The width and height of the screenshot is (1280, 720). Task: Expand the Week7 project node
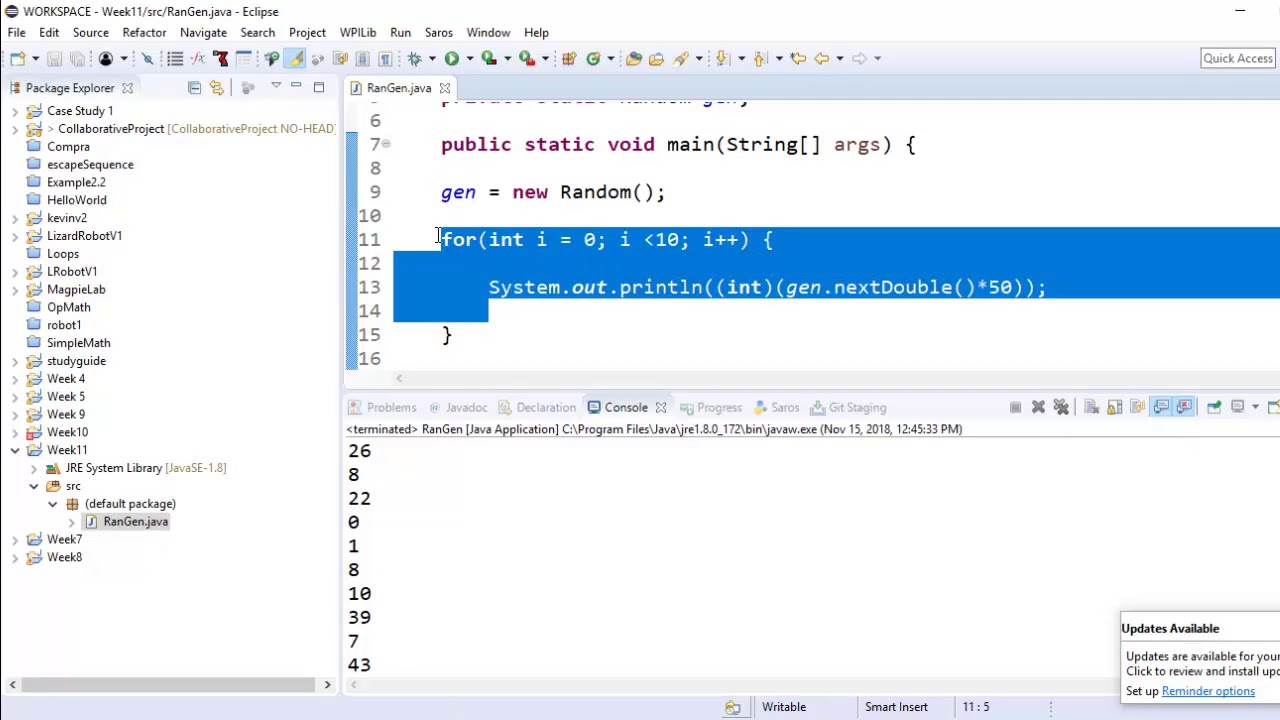click(x=15, y=539)
